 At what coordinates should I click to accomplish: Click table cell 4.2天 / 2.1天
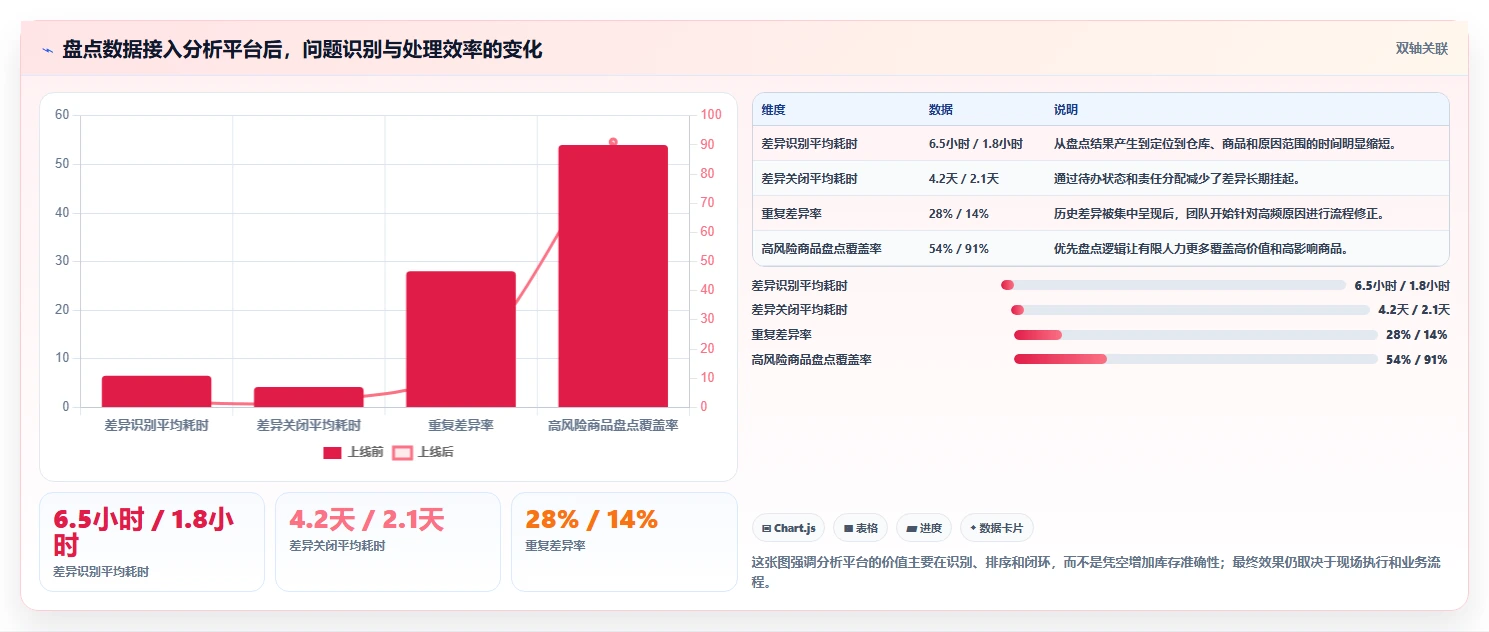[x=964, y=179]
